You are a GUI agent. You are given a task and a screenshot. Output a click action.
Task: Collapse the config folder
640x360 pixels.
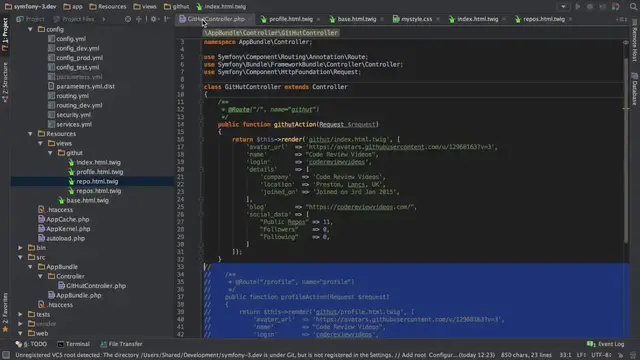click(x=30, y=29)
